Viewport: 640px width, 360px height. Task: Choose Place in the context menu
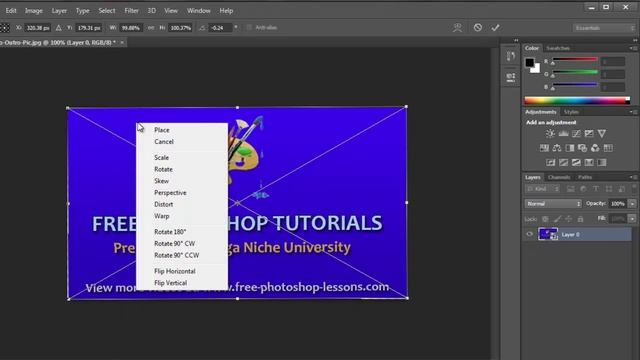(x=162, y=130)
